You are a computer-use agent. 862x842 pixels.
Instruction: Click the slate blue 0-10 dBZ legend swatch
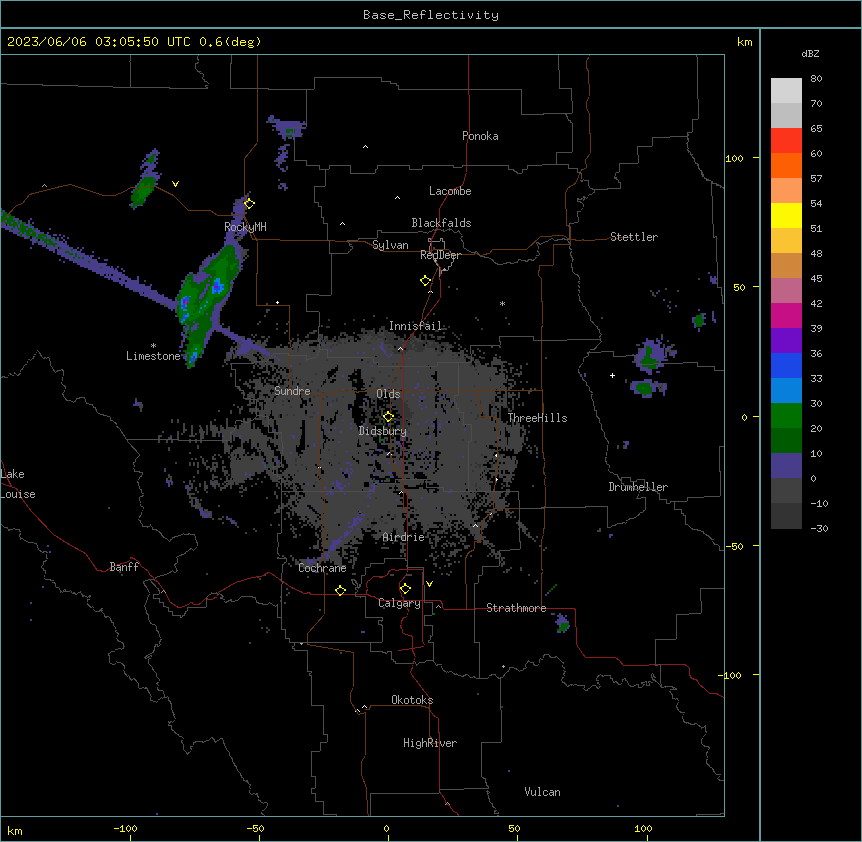tap(786, 466)
